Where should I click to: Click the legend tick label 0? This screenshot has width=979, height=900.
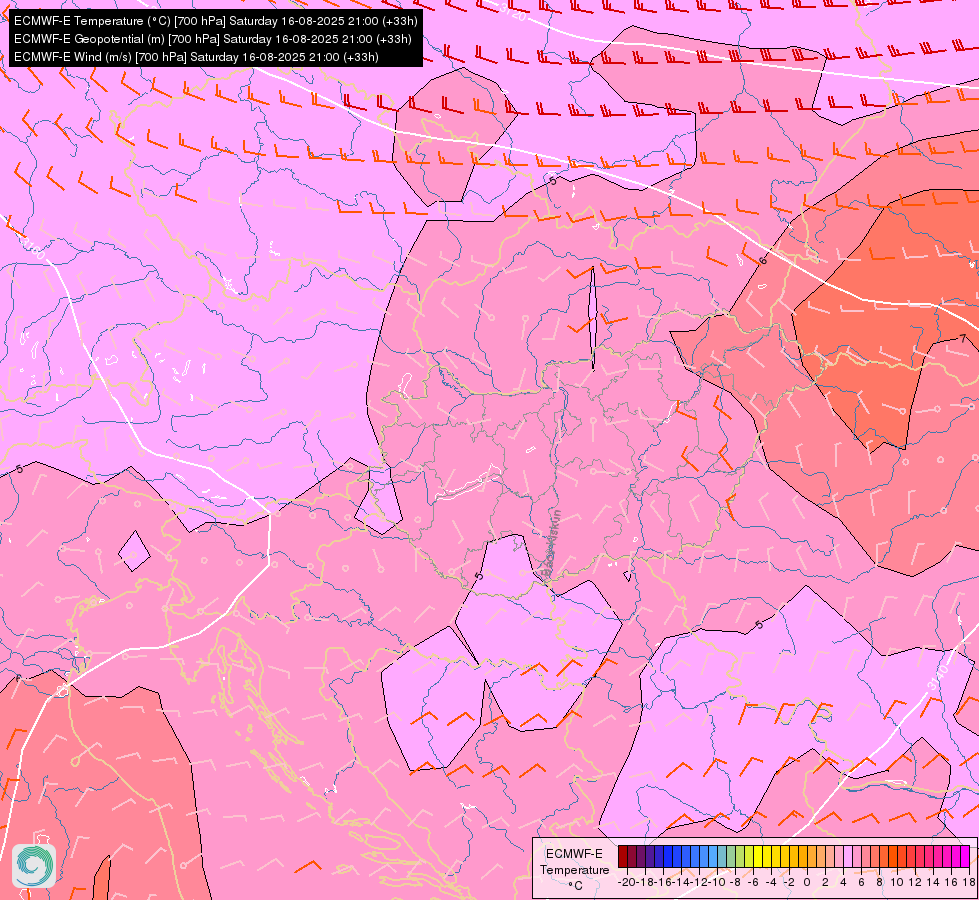coord(807,882)
